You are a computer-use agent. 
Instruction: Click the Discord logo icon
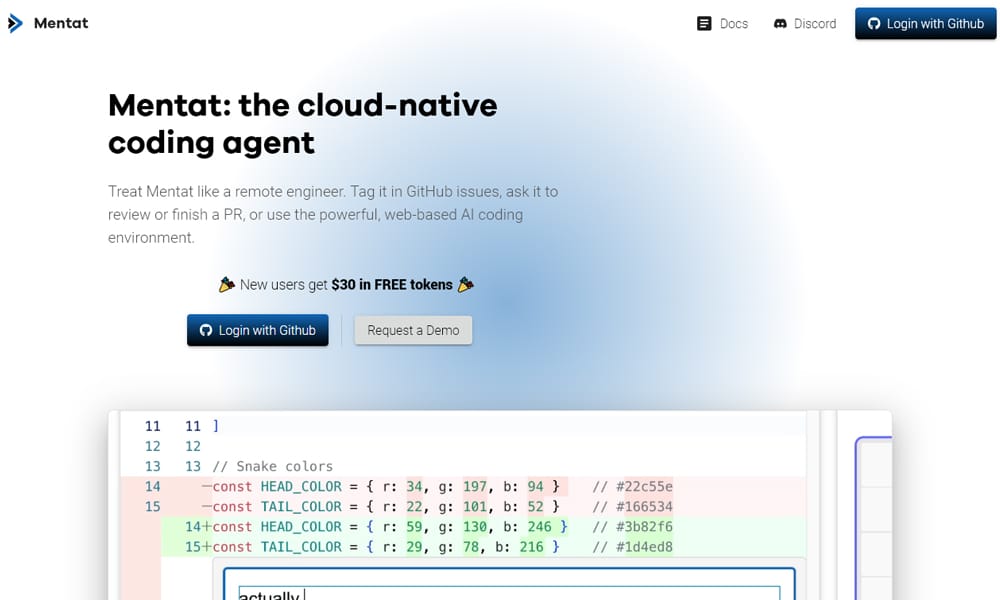[x=780, y=23]
